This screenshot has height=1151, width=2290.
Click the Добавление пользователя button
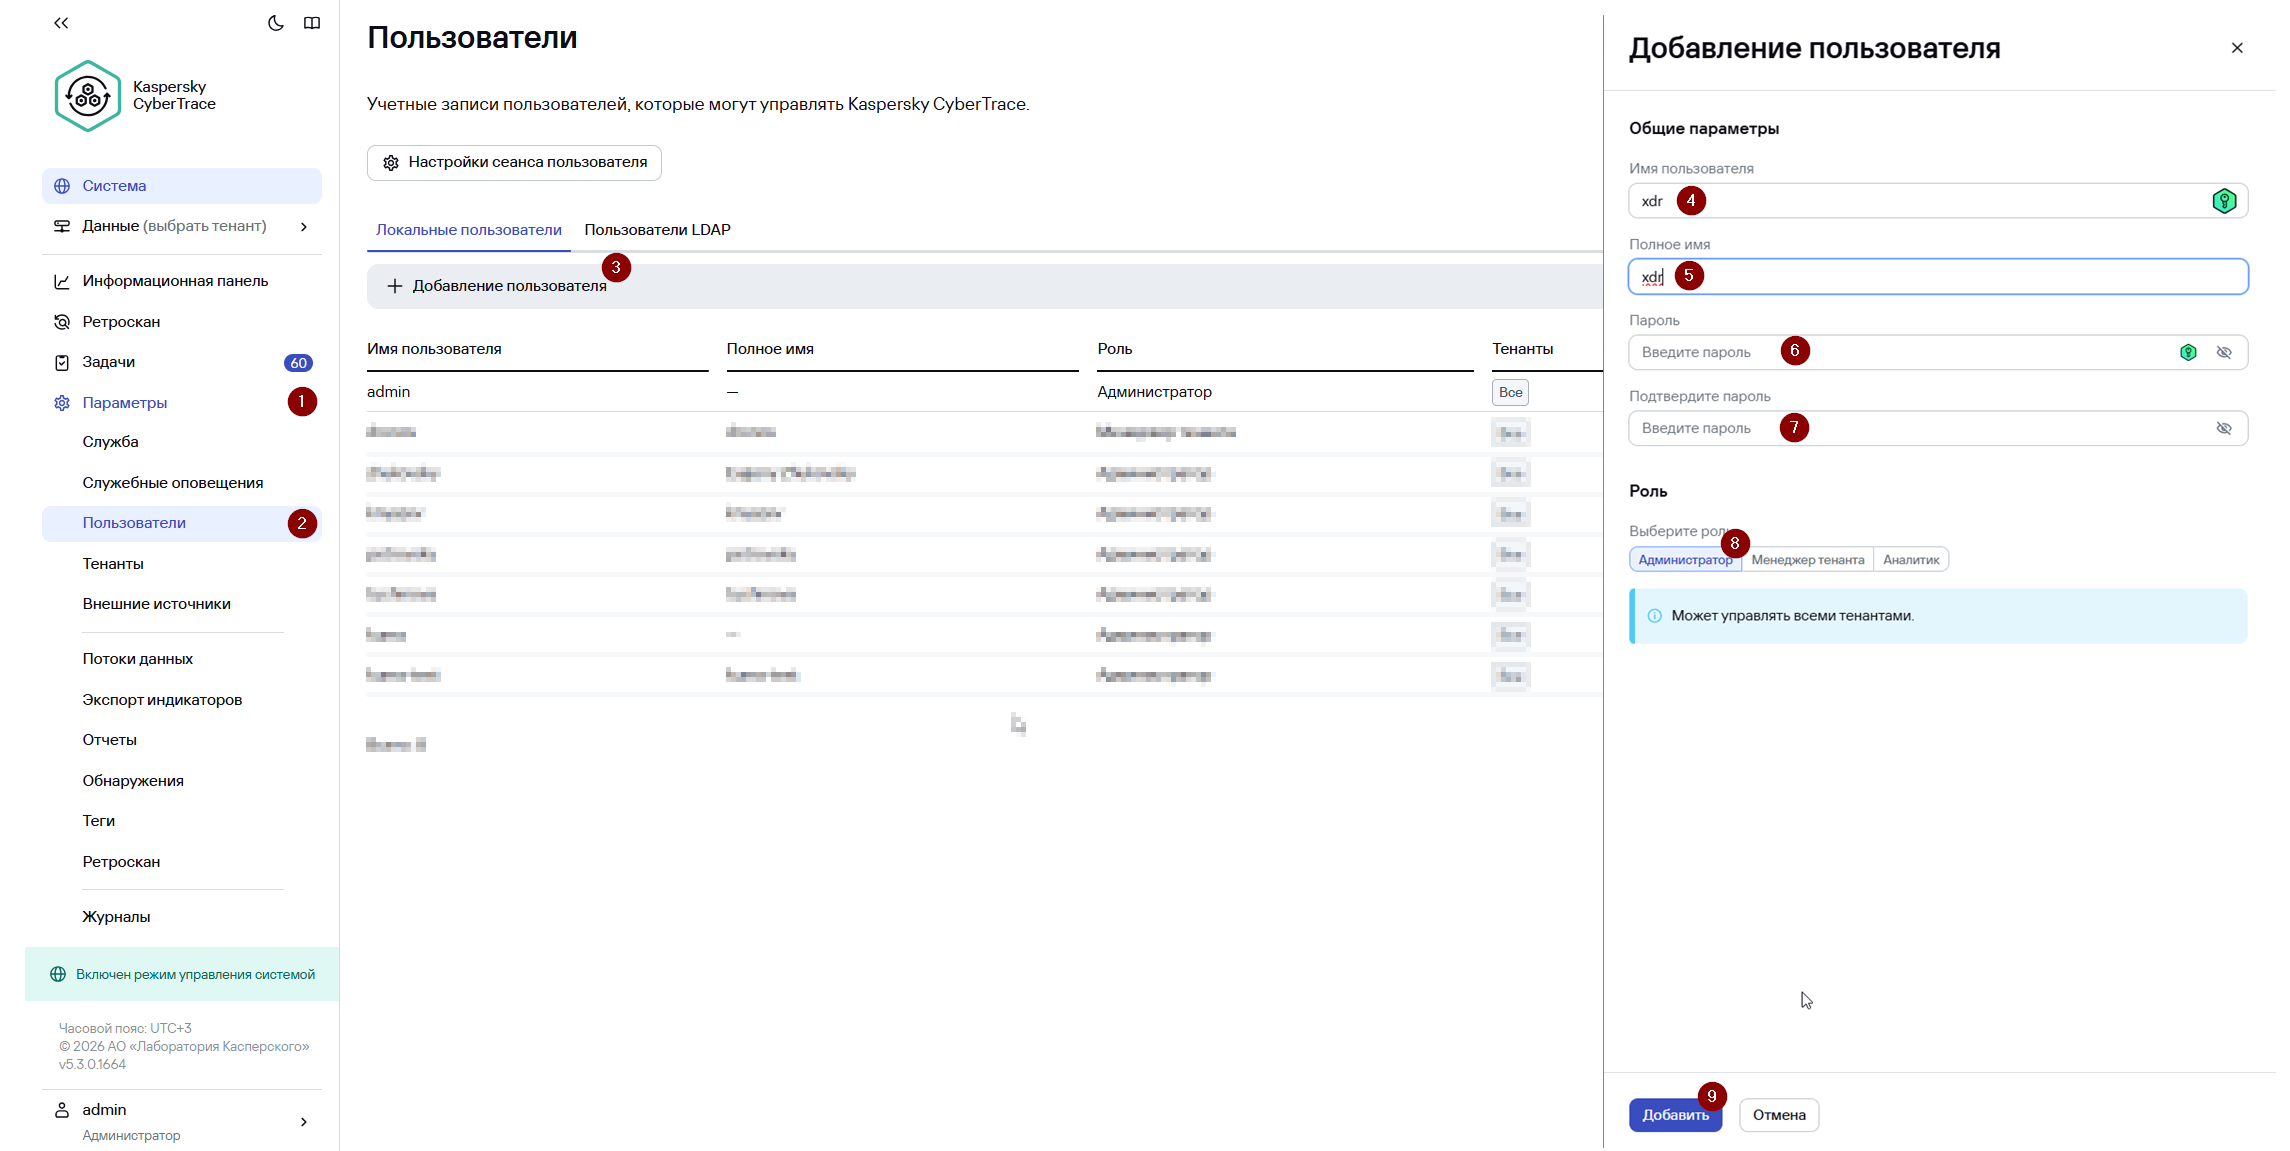tap(497, 286)
